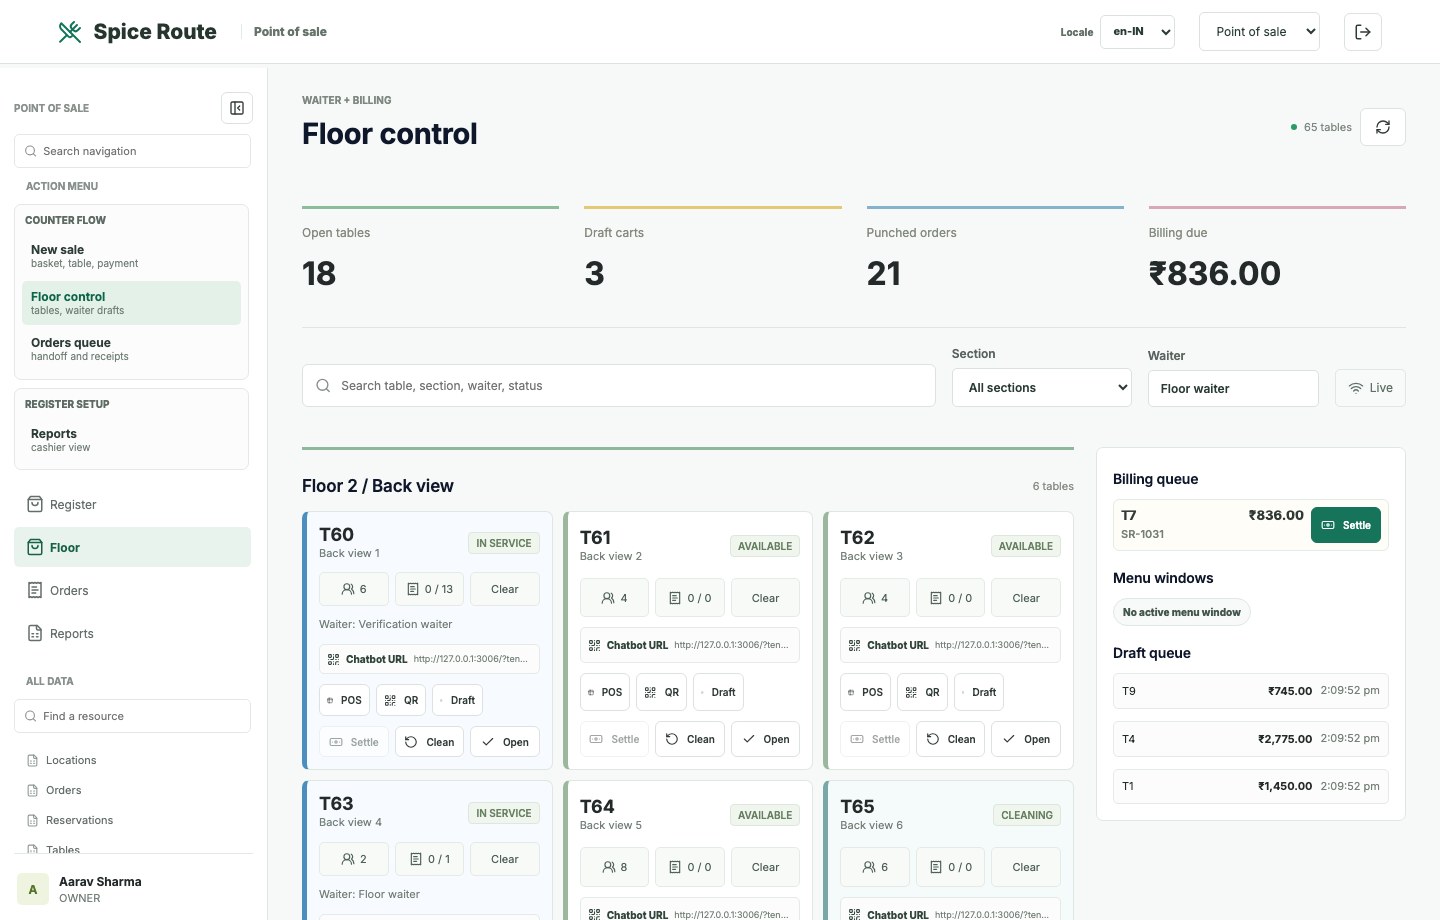Open the Aarav Sharma owner profile
1440x920 pixels.
click(132, 888)
